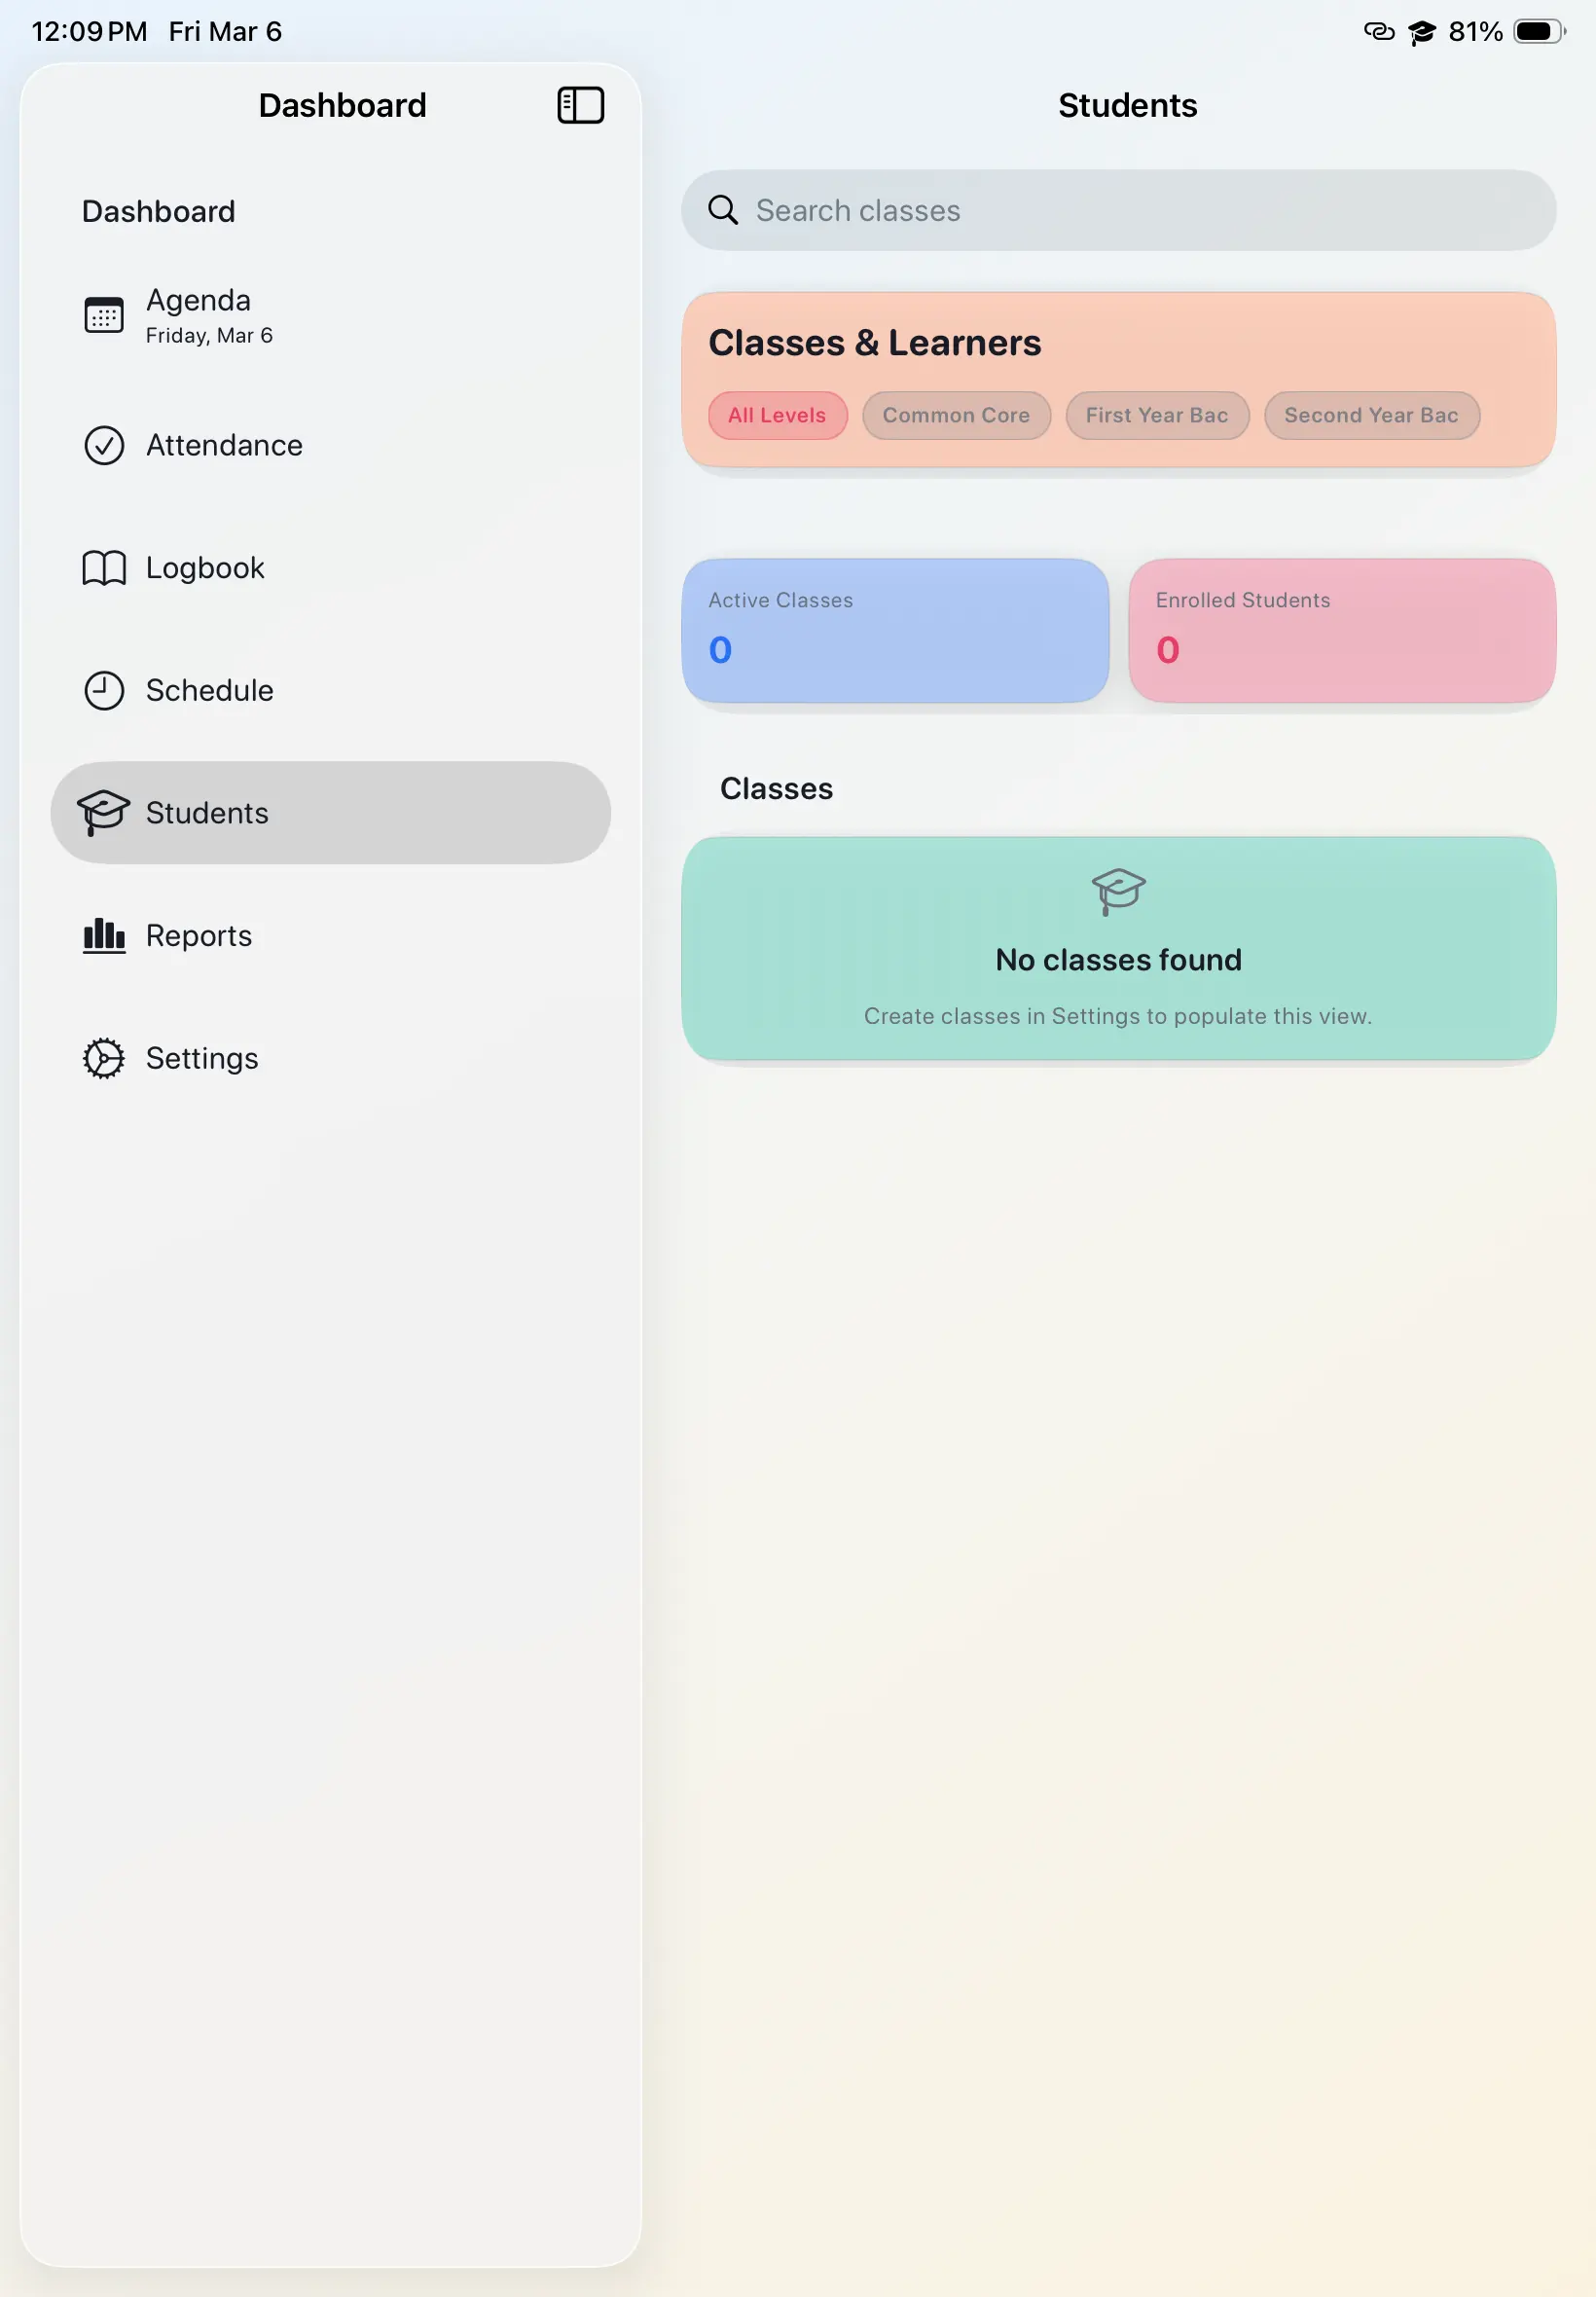Open Reports via bar chart icon
Image resolution: width=1596 pixels, height=2297 pixels.
click(x=104, y=935)
